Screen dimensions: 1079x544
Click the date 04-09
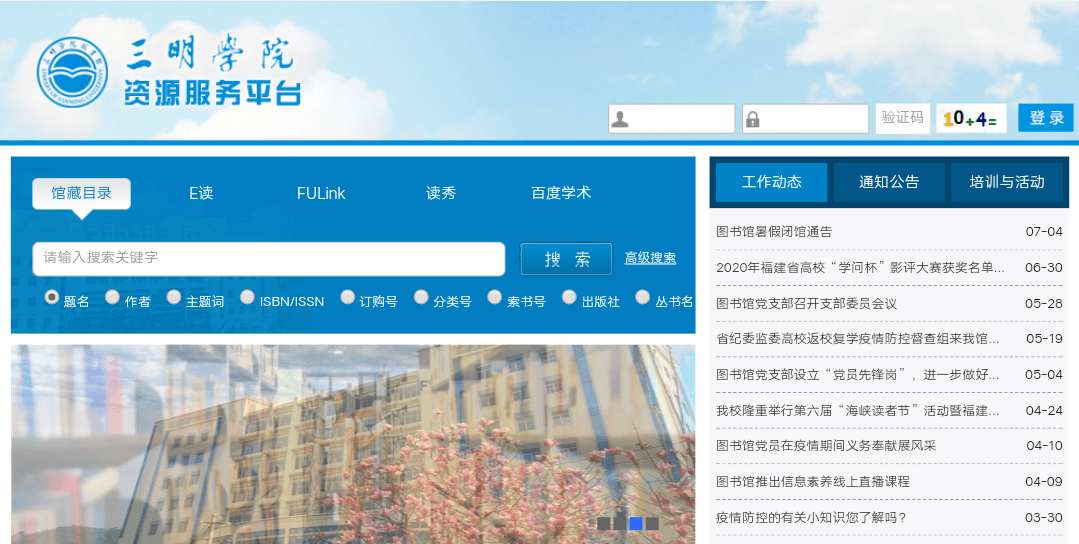click(x=1044, y=481)
